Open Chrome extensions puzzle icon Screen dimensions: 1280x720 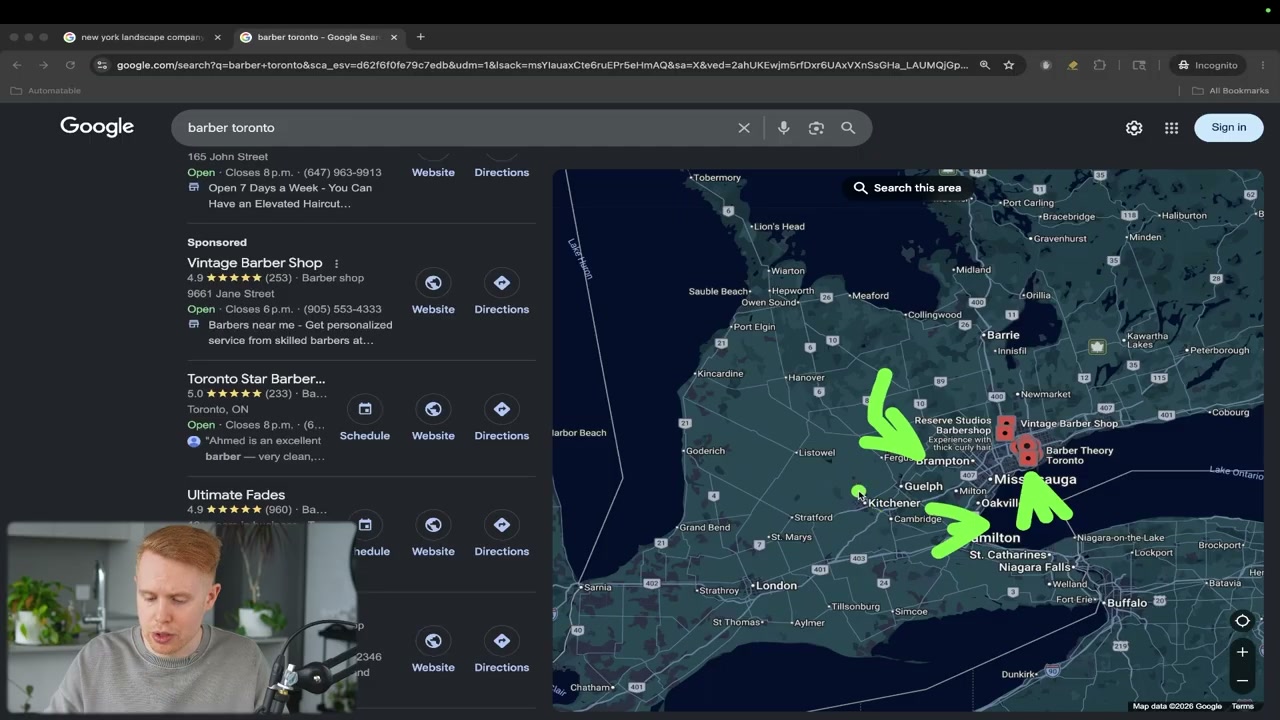click(1100, 65)
